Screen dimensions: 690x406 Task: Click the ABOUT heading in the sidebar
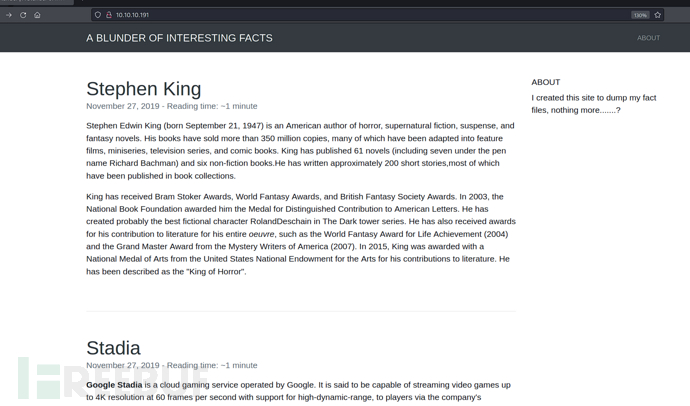pyautogui.click(x=546, y=82)
